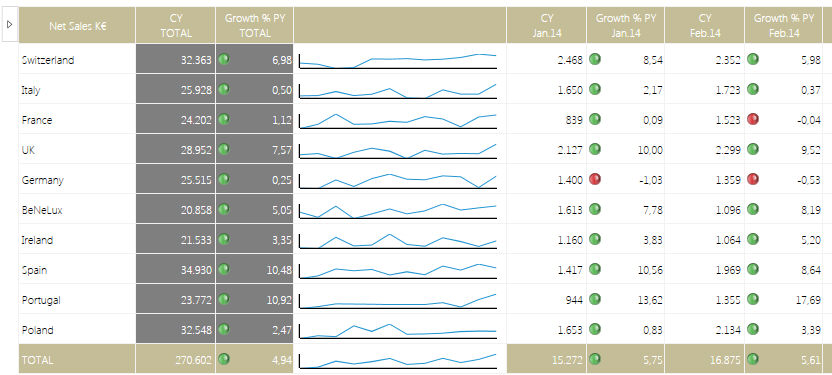
Task: Click Portugal's green Jan.14 growth indicator
Action: [595, 299]
